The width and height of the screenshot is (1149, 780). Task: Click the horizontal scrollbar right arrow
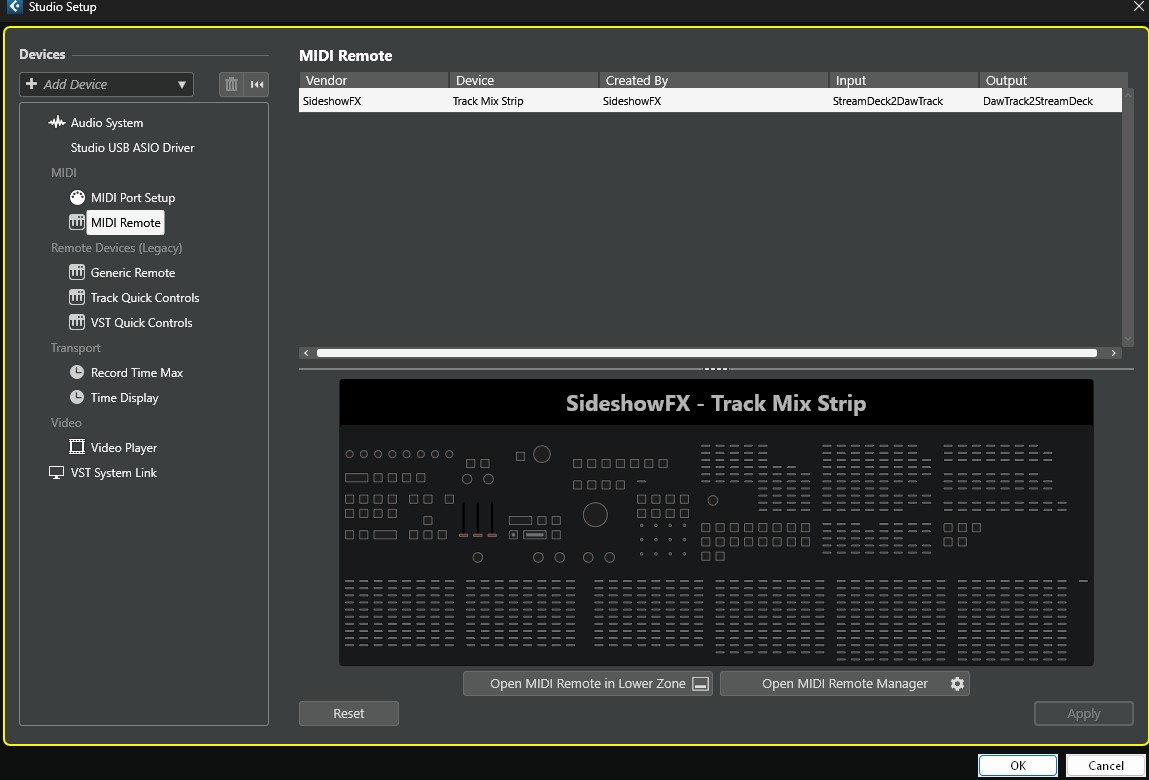pyautogui.click(x=1113, y=353)
